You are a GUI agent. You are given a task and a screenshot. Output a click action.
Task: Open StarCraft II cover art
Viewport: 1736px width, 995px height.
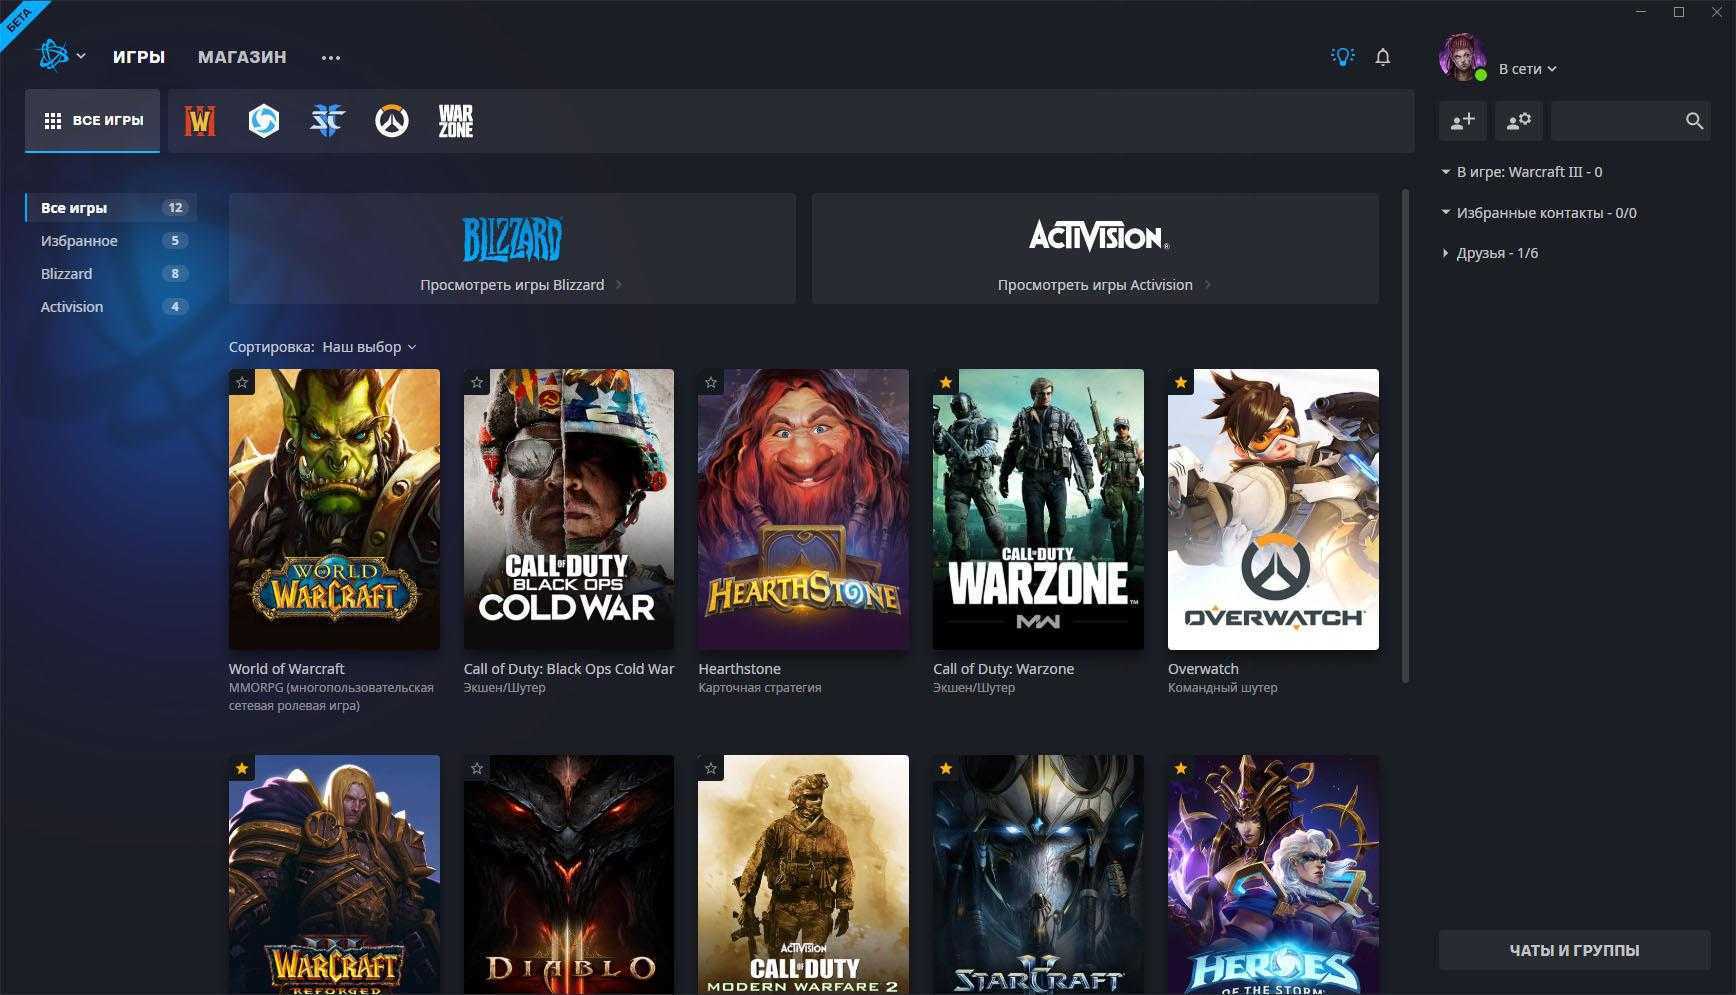(1038, 875)
